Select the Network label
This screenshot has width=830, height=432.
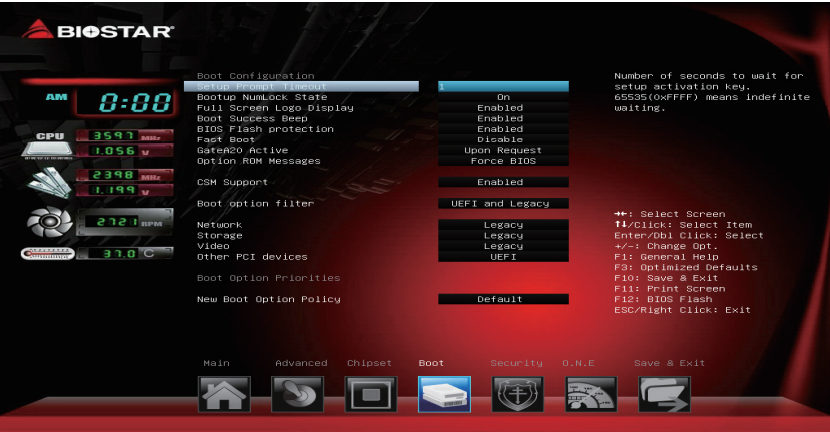pyautogui.click(x=219, y=224)
